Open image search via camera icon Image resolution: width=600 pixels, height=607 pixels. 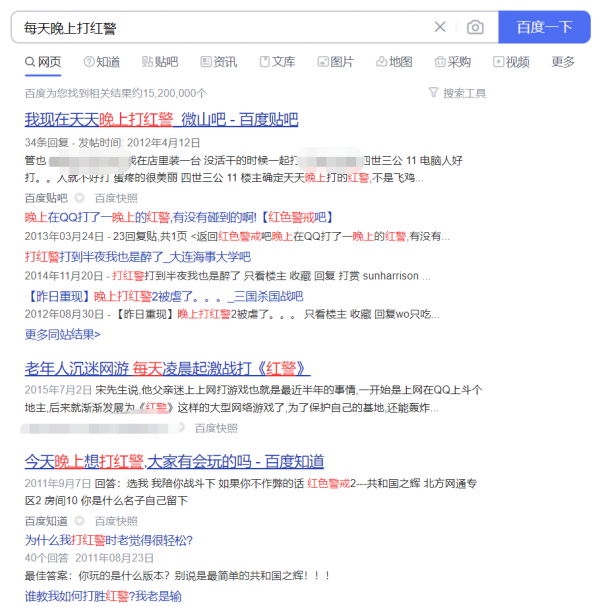[x=475, y=27]
